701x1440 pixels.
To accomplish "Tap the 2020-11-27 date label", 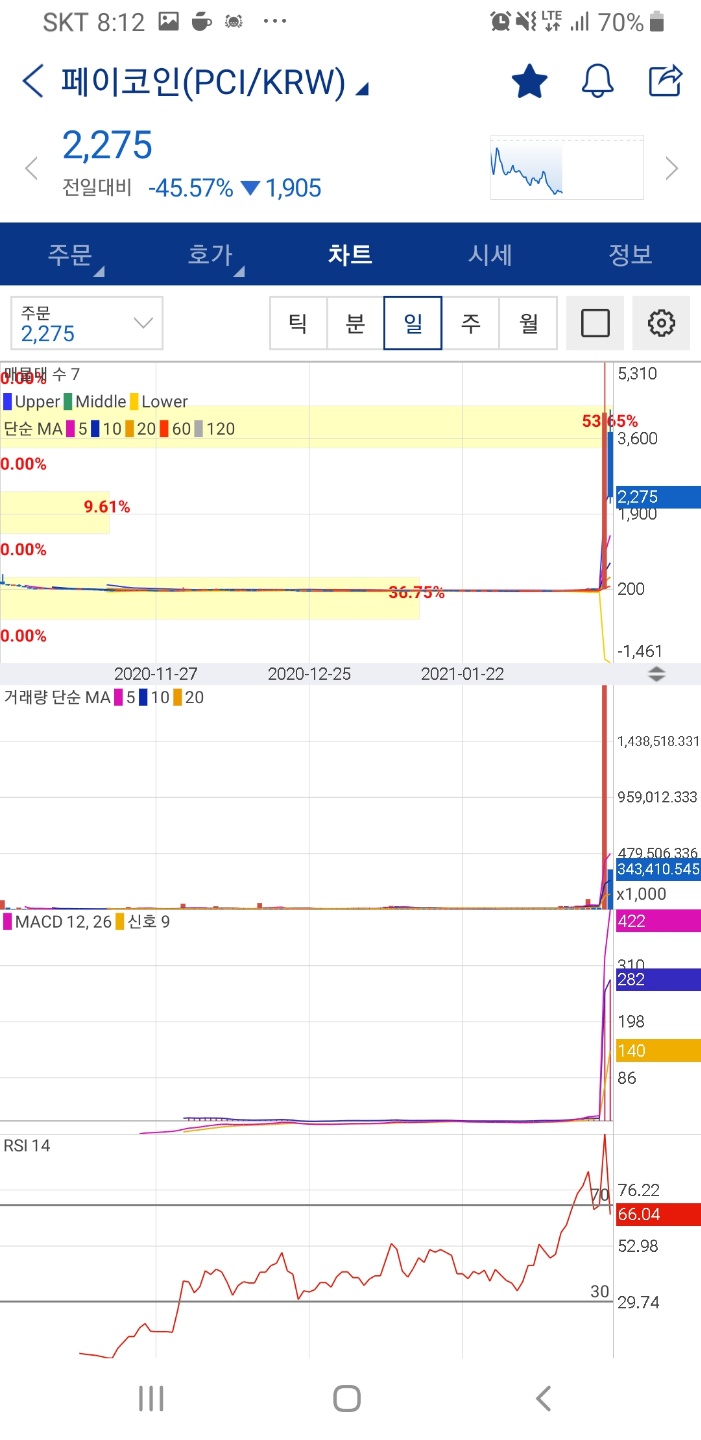I will click(156, 674).
